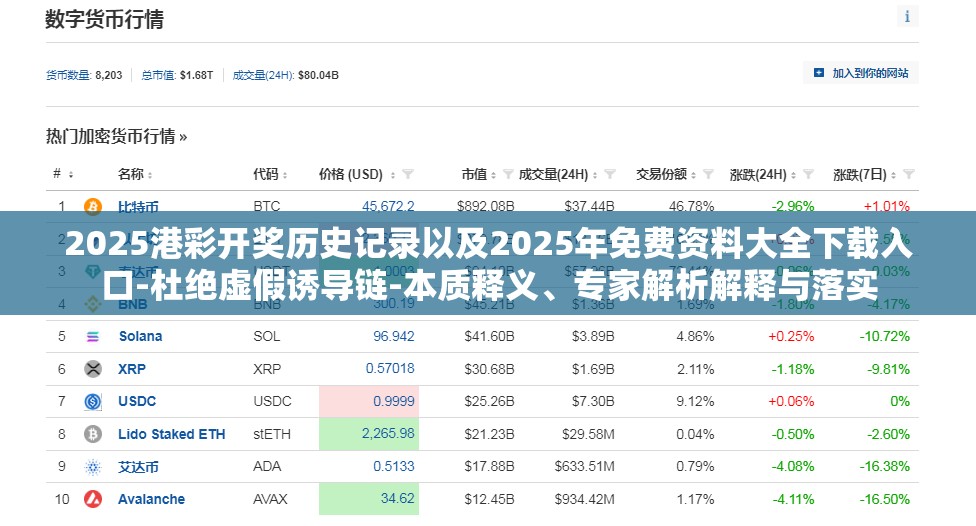The image size is (976, 526).
Task: Select the SOL code cell
Action: point(266,337)
